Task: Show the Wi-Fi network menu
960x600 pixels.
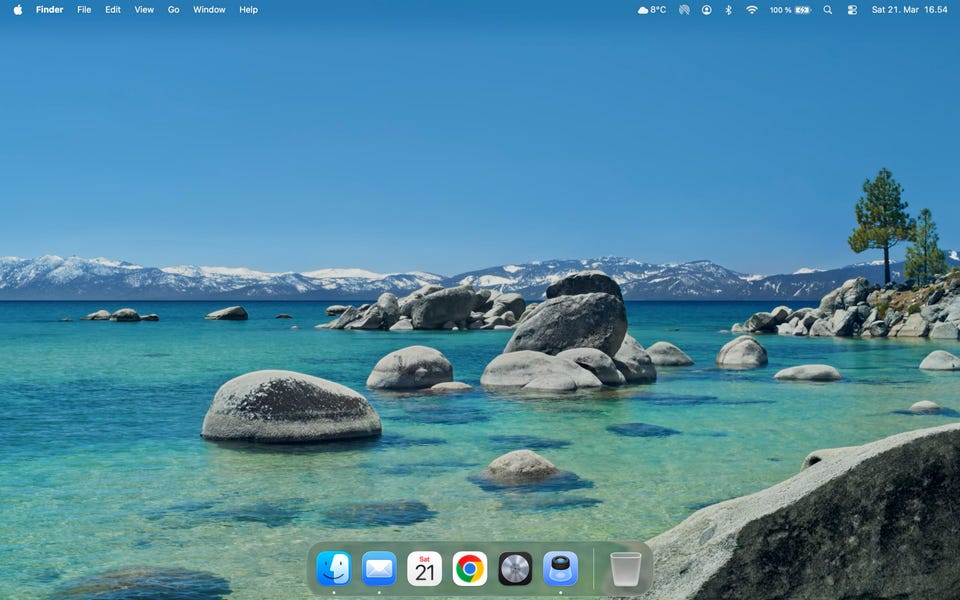Action: pos(752,10)
